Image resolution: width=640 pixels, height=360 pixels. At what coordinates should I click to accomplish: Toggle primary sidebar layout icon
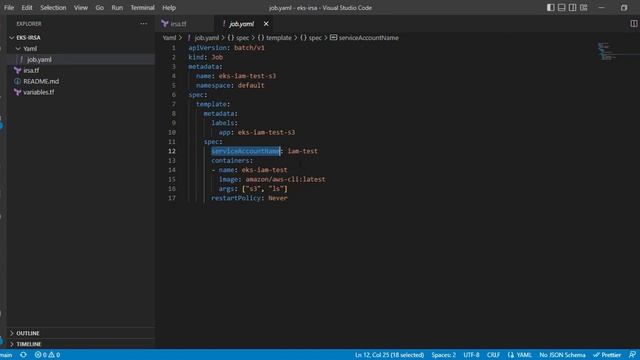[x=551, y=7]
